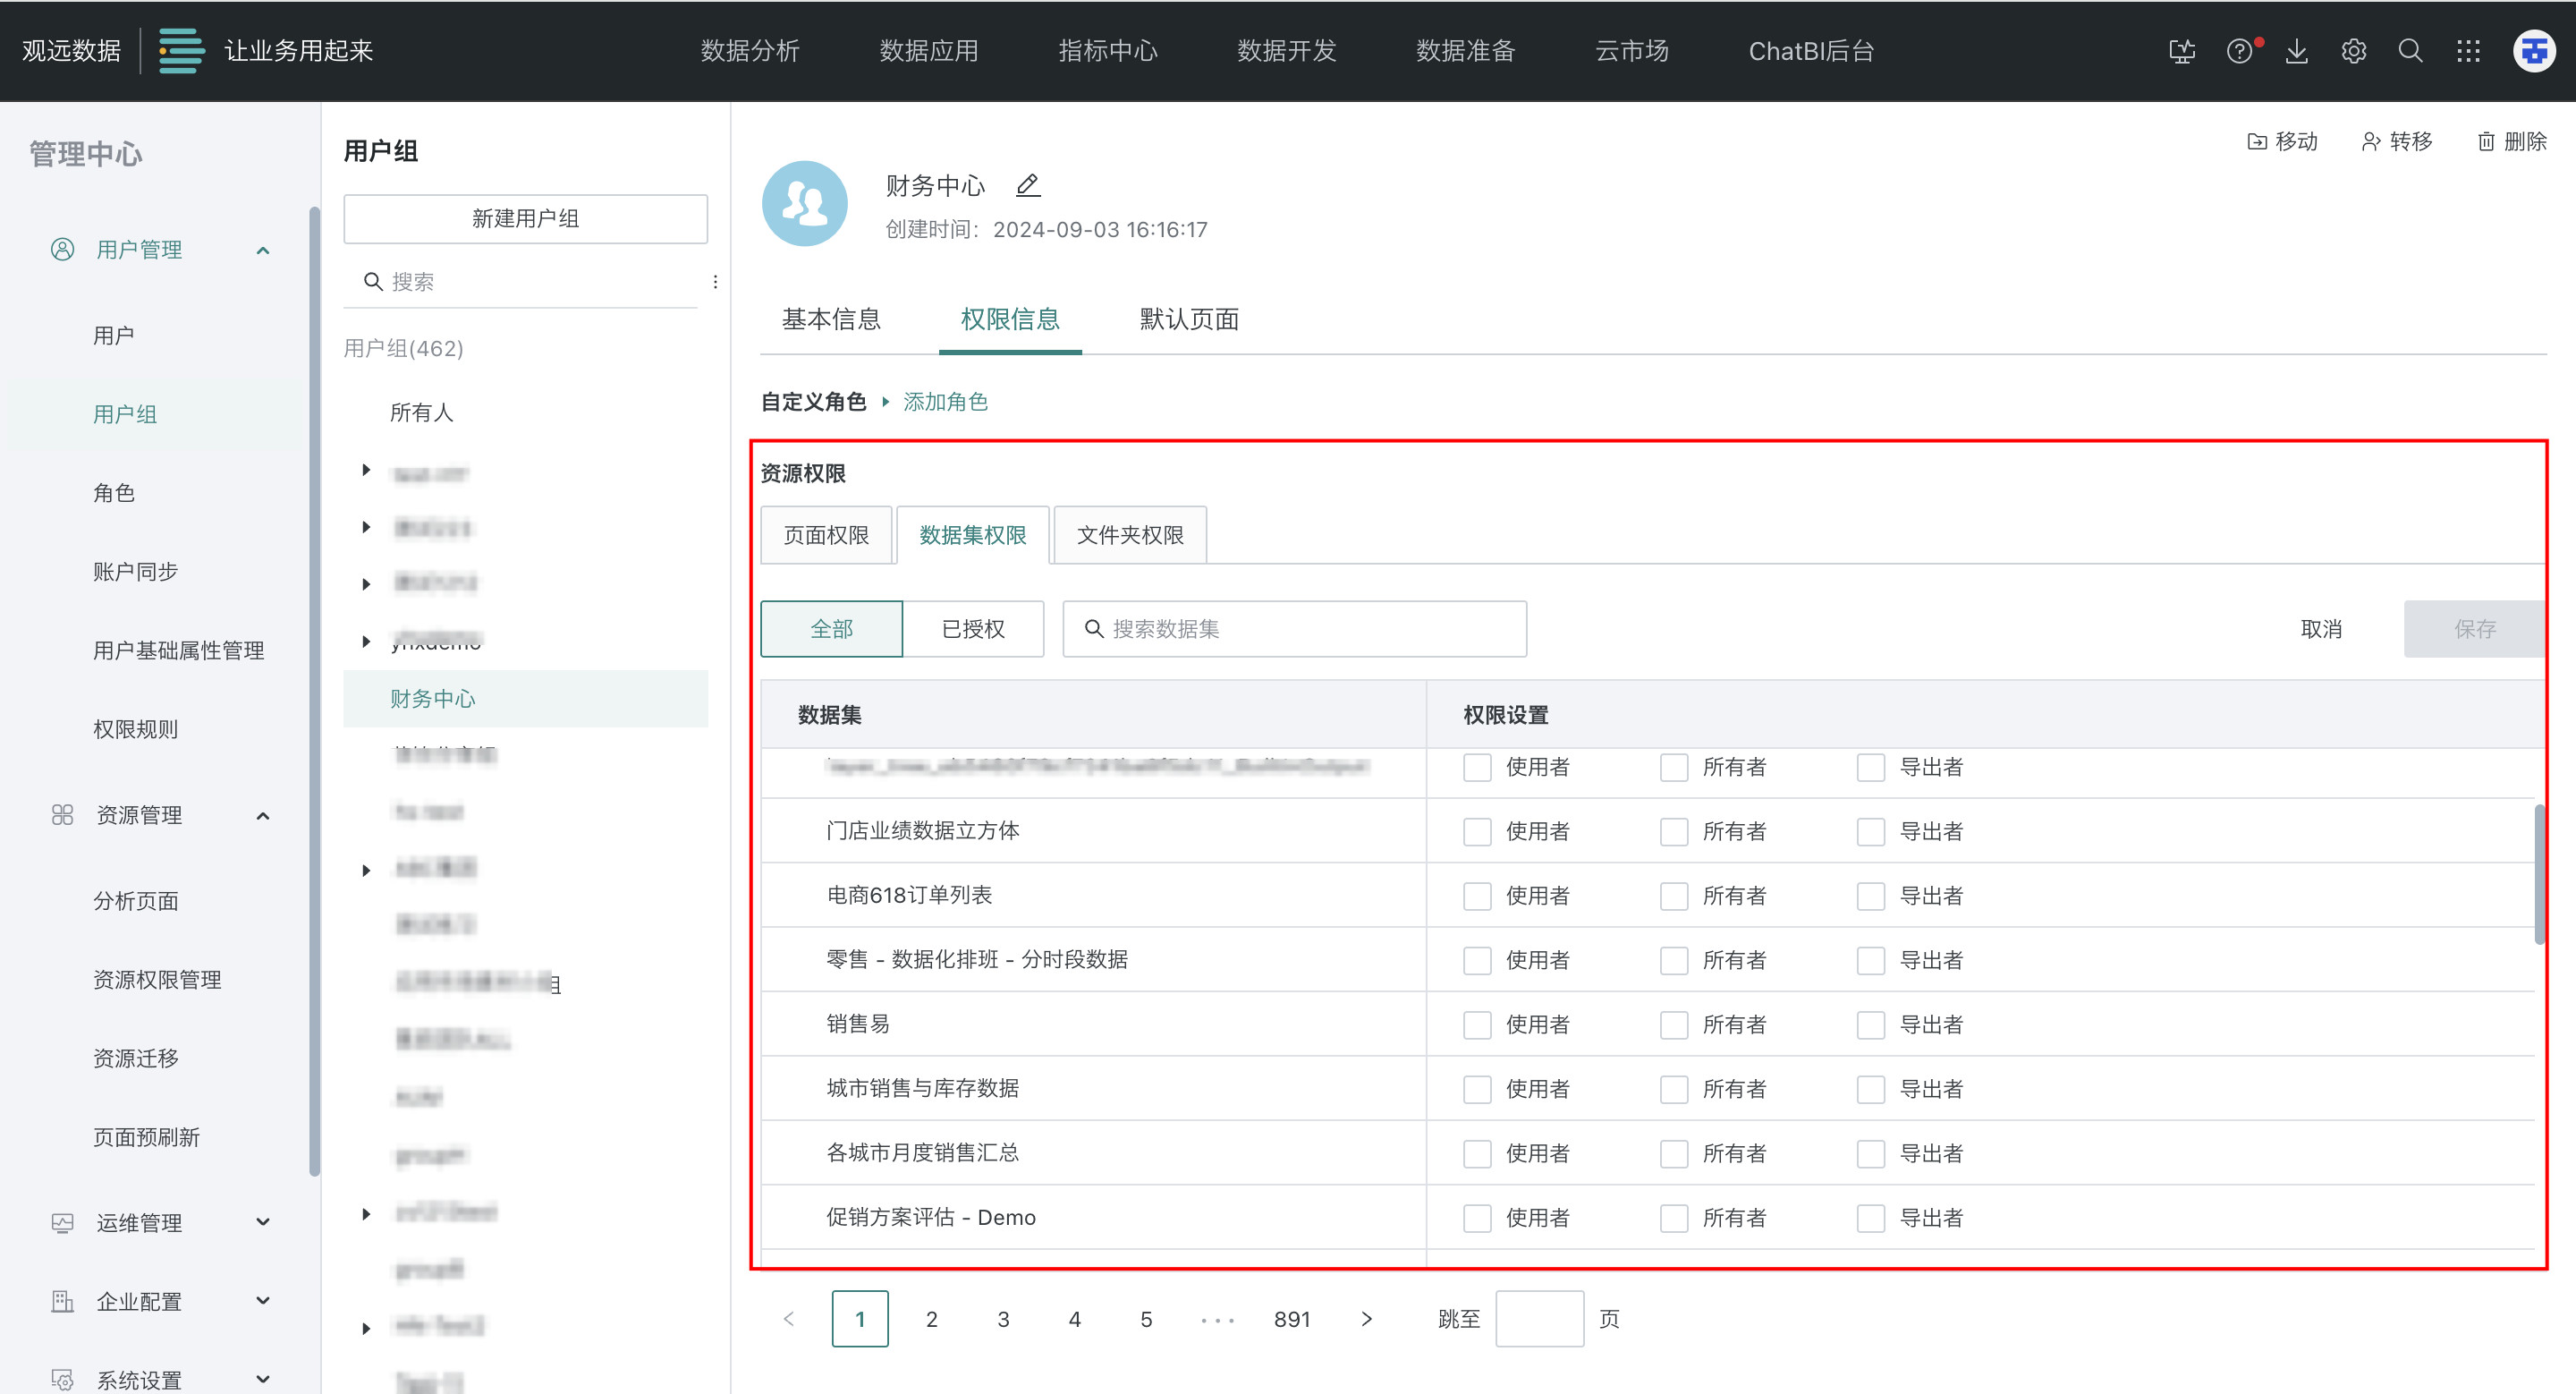Check 所有者 for 销售易 dataset
Screen dimensions: 2576x1394
click(x=1674, y=1025)
